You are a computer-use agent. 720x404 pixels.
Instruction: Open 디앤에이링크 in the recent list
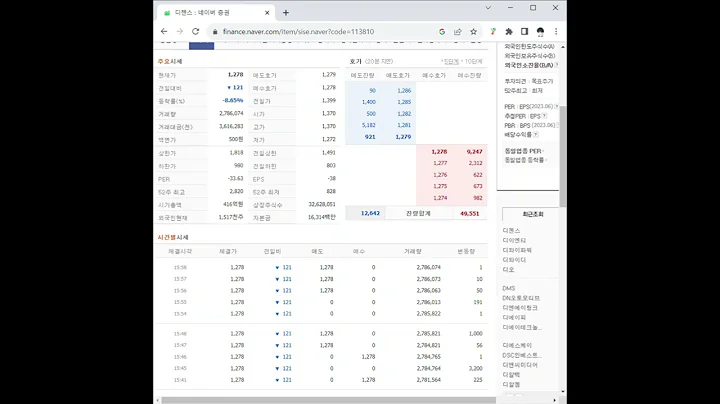(x=520, y=308)
